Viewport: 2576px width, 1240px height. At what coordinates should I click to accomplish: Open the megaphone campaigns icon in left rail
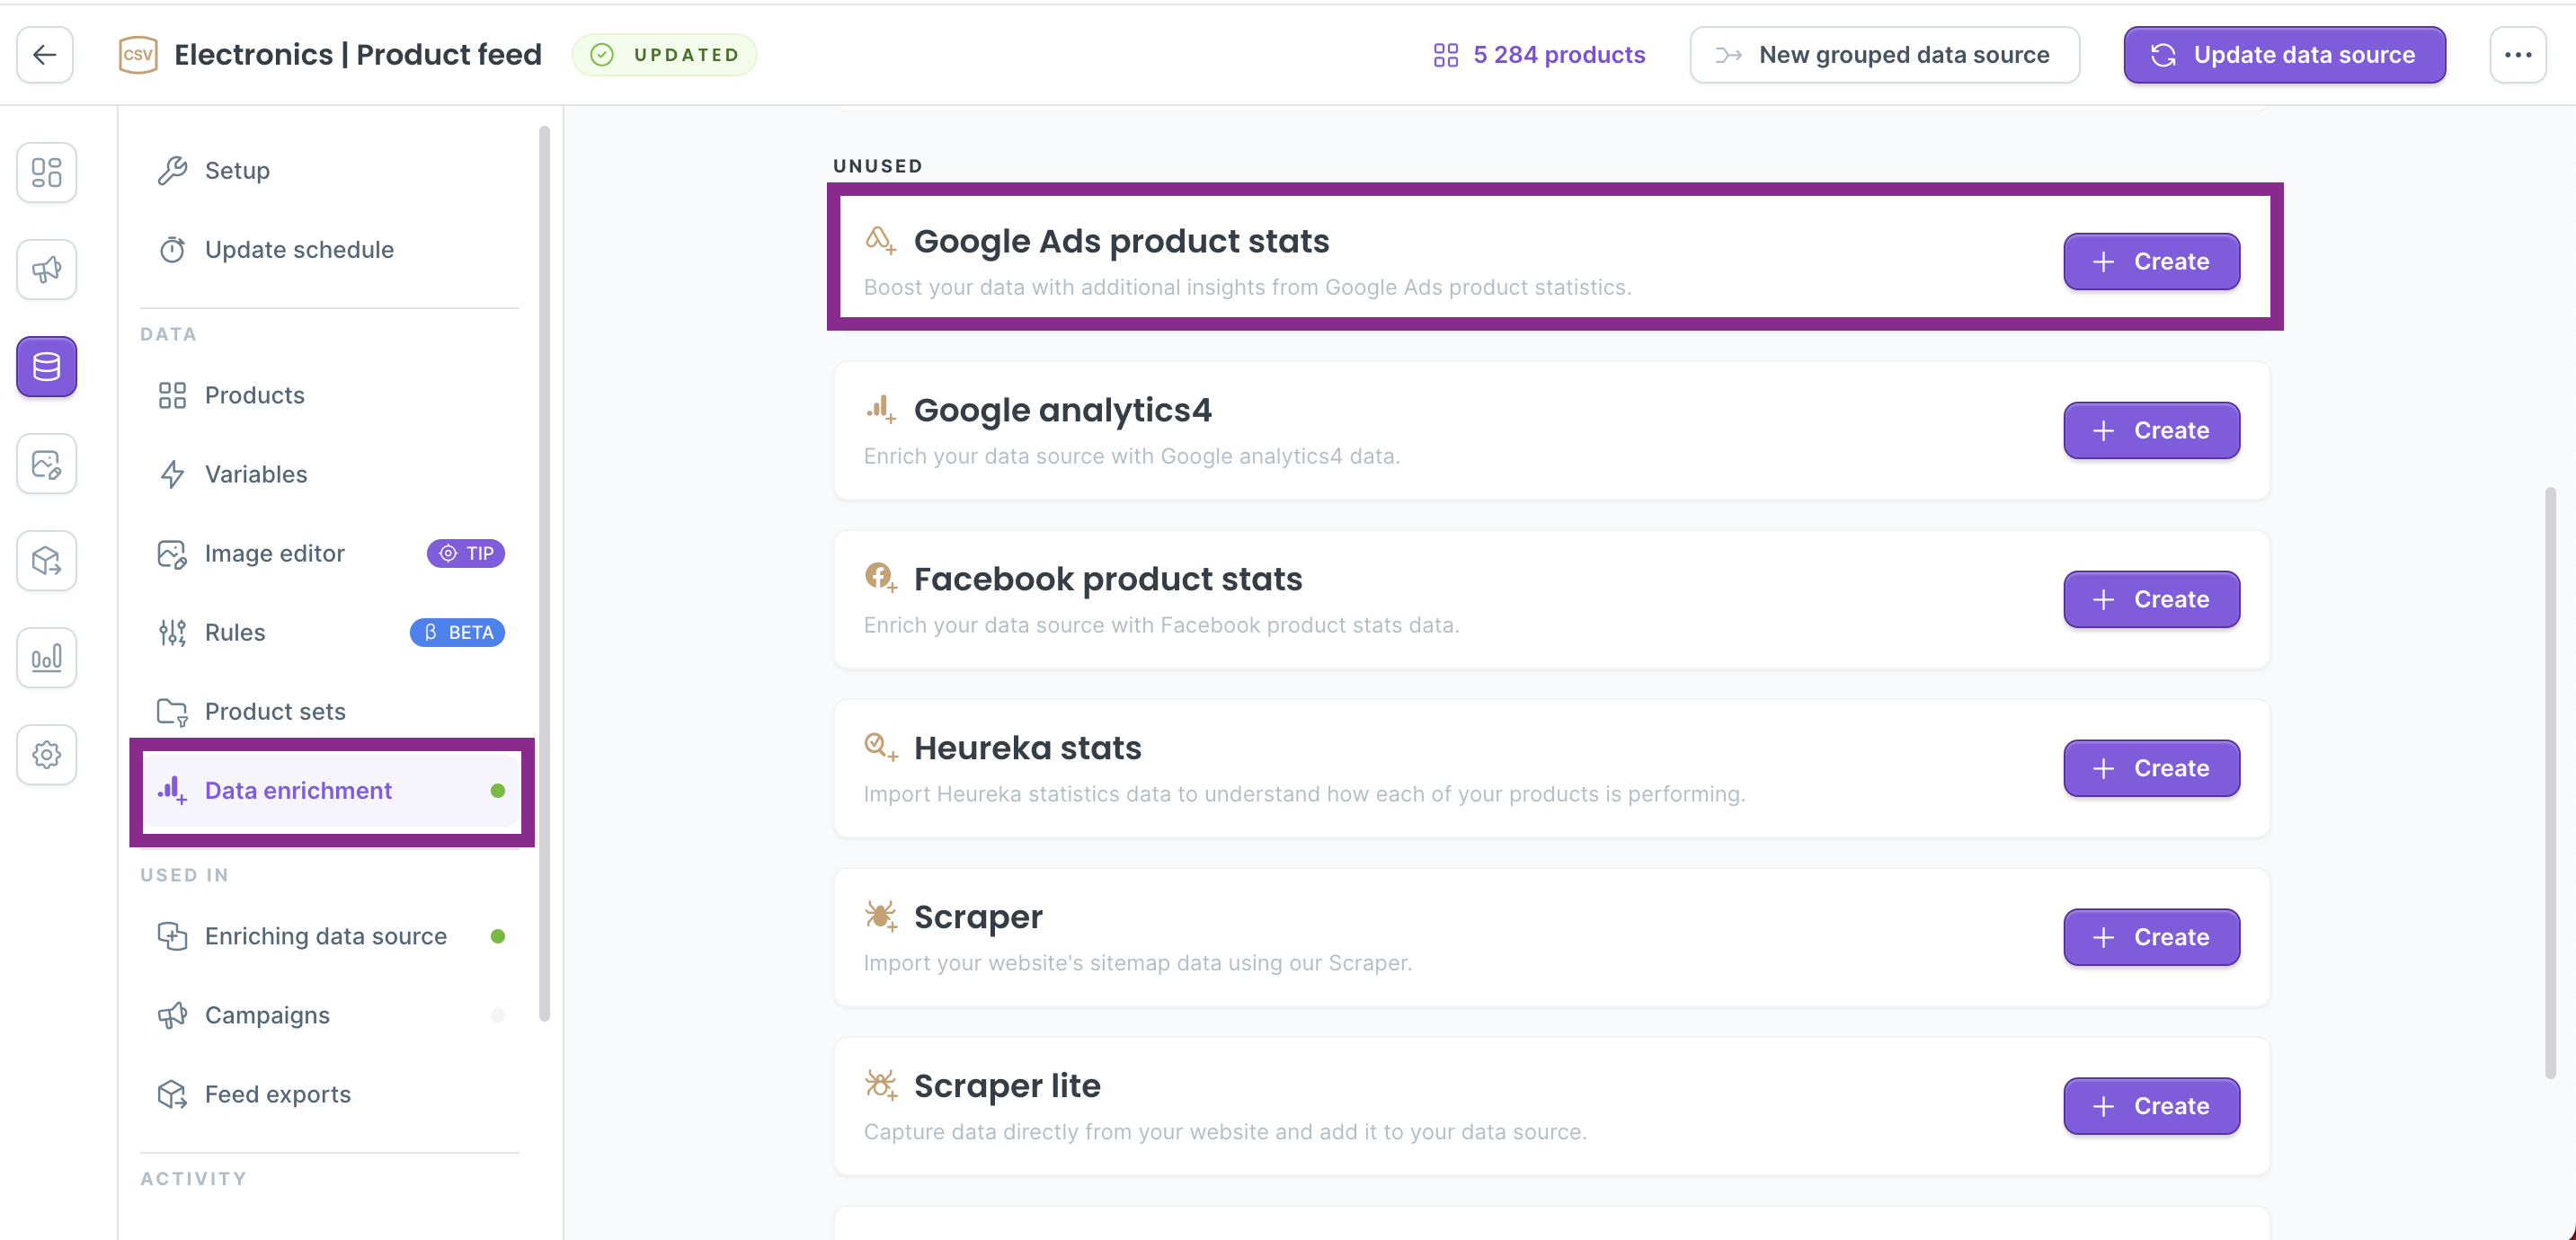click(x=46, y=269)
